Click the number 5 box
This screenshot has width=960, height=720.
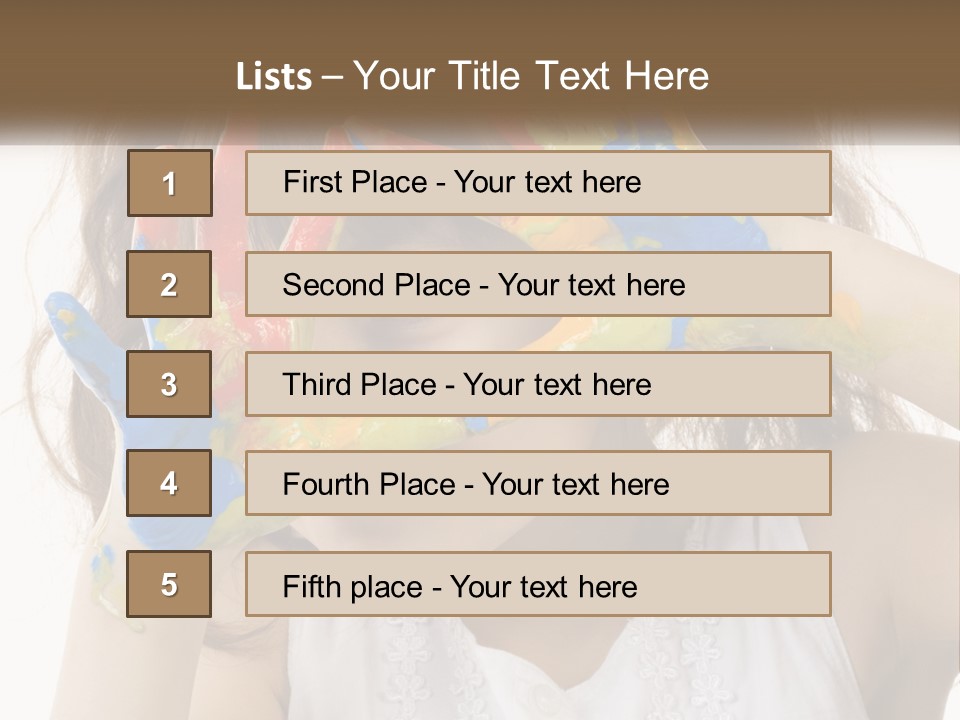coord(169,584)
